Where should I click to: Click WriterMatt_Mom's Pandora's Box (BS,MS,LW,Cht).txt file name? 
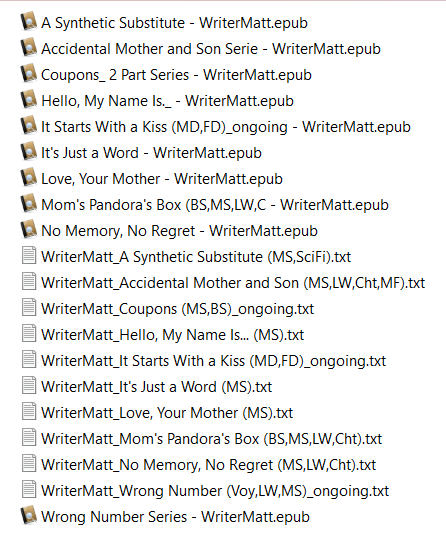click(211, 439)
